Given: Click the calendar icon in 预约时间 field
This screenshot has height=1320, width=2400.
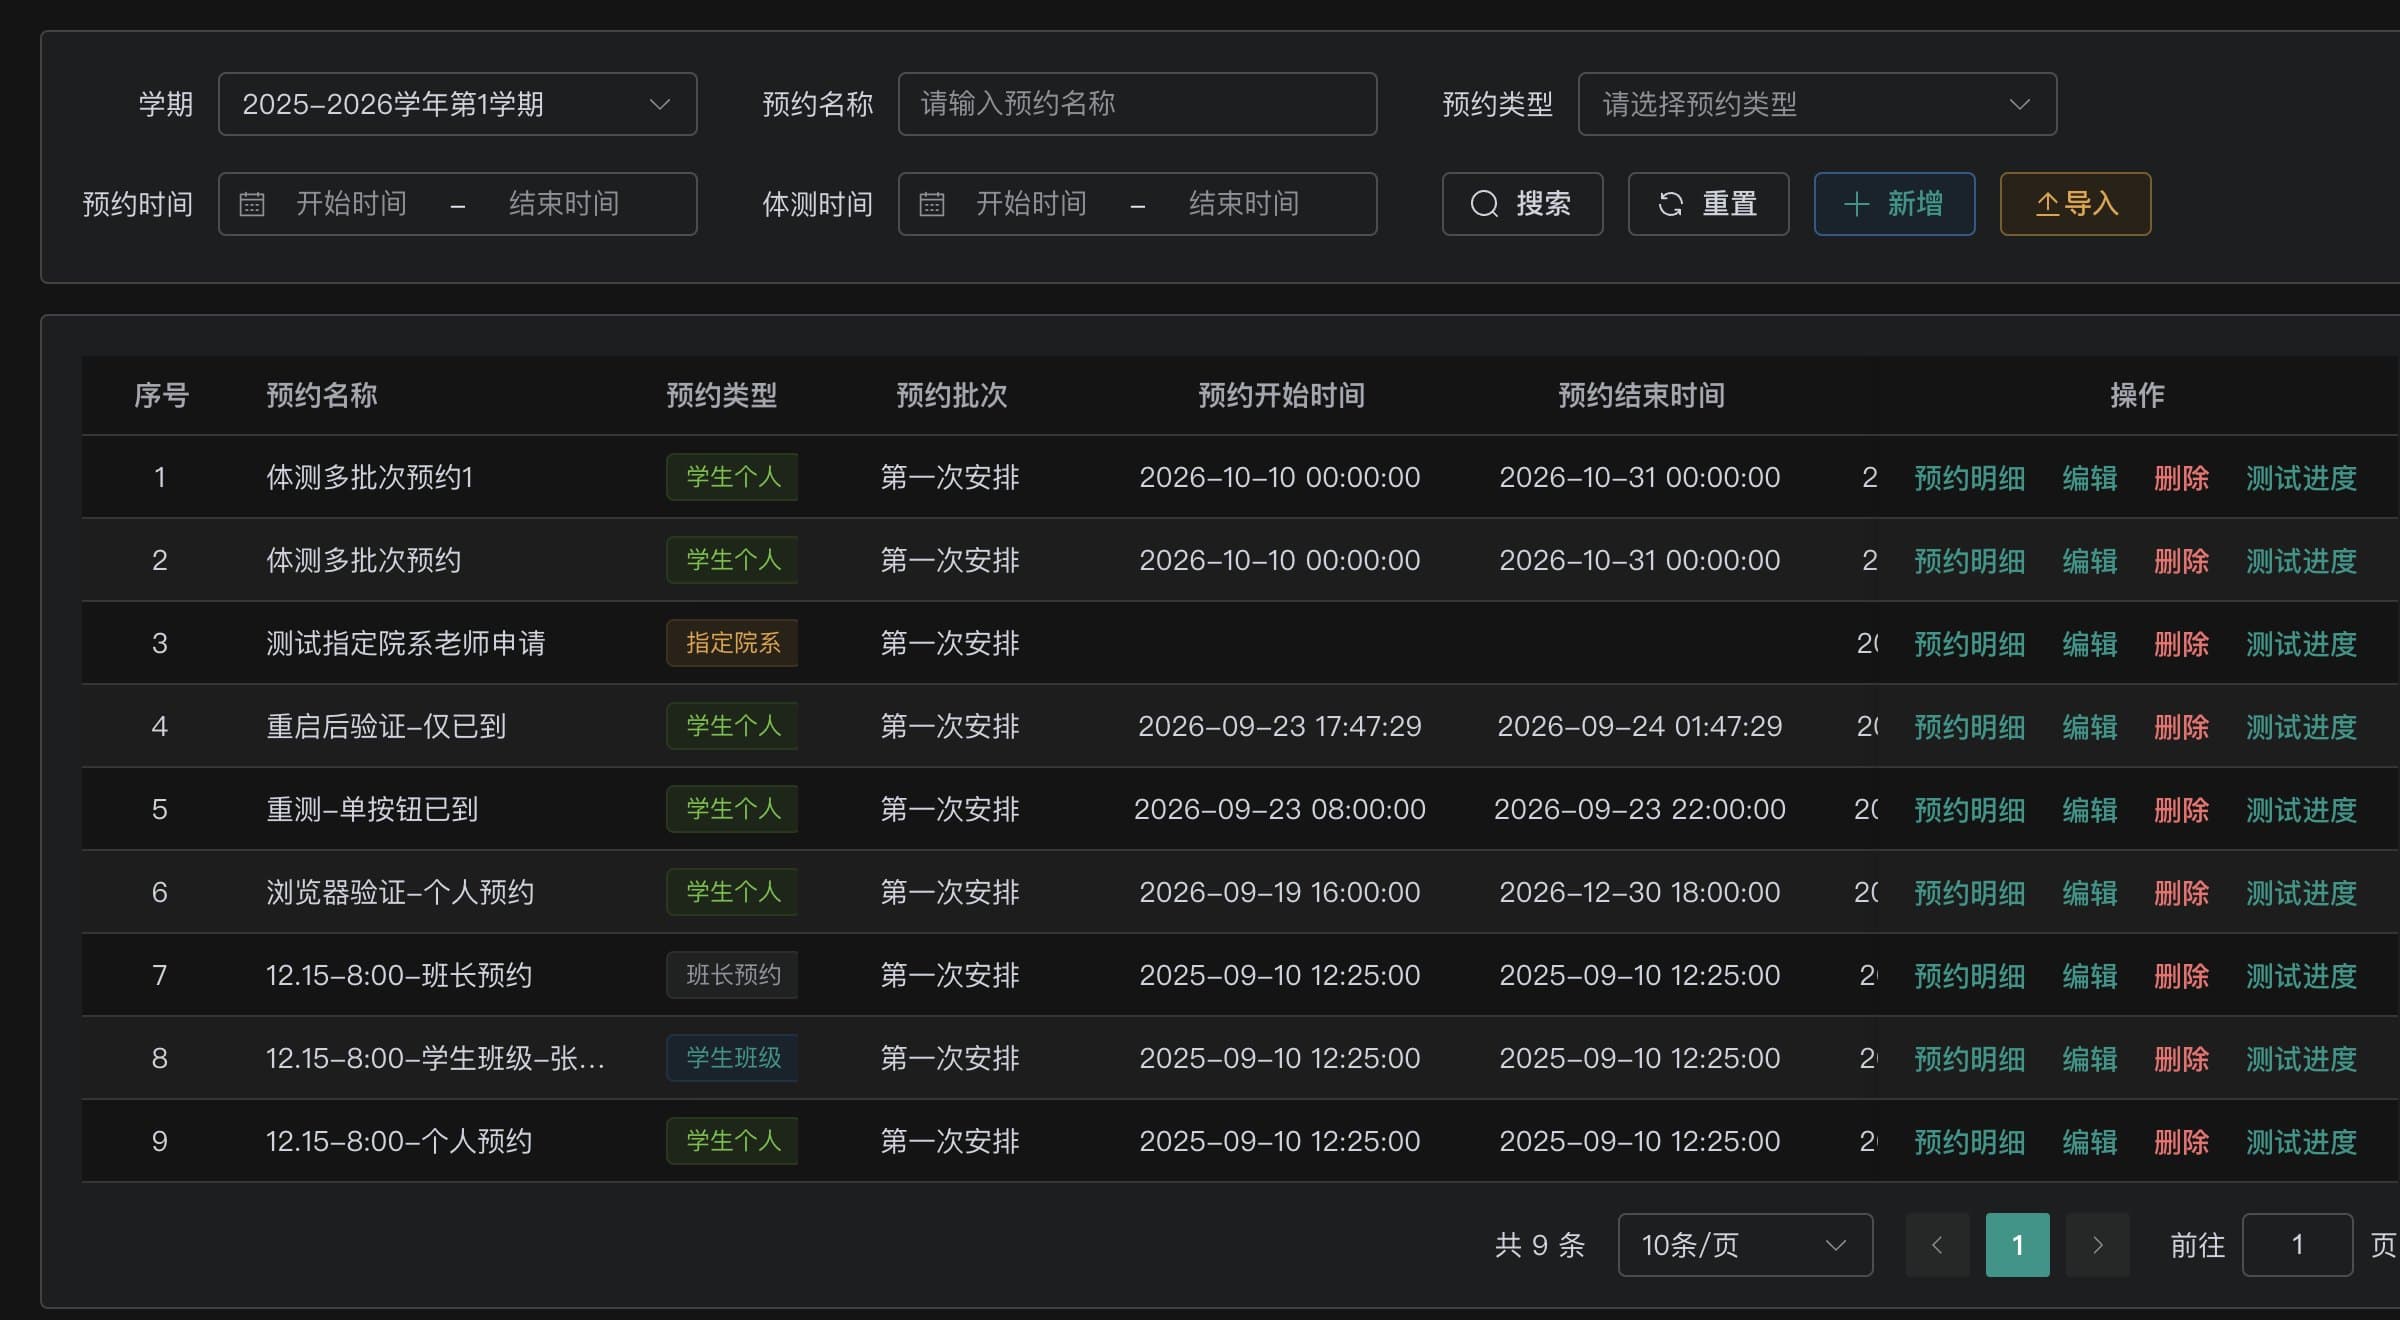Looking at the screenshot, I should (x=252, y=204).
